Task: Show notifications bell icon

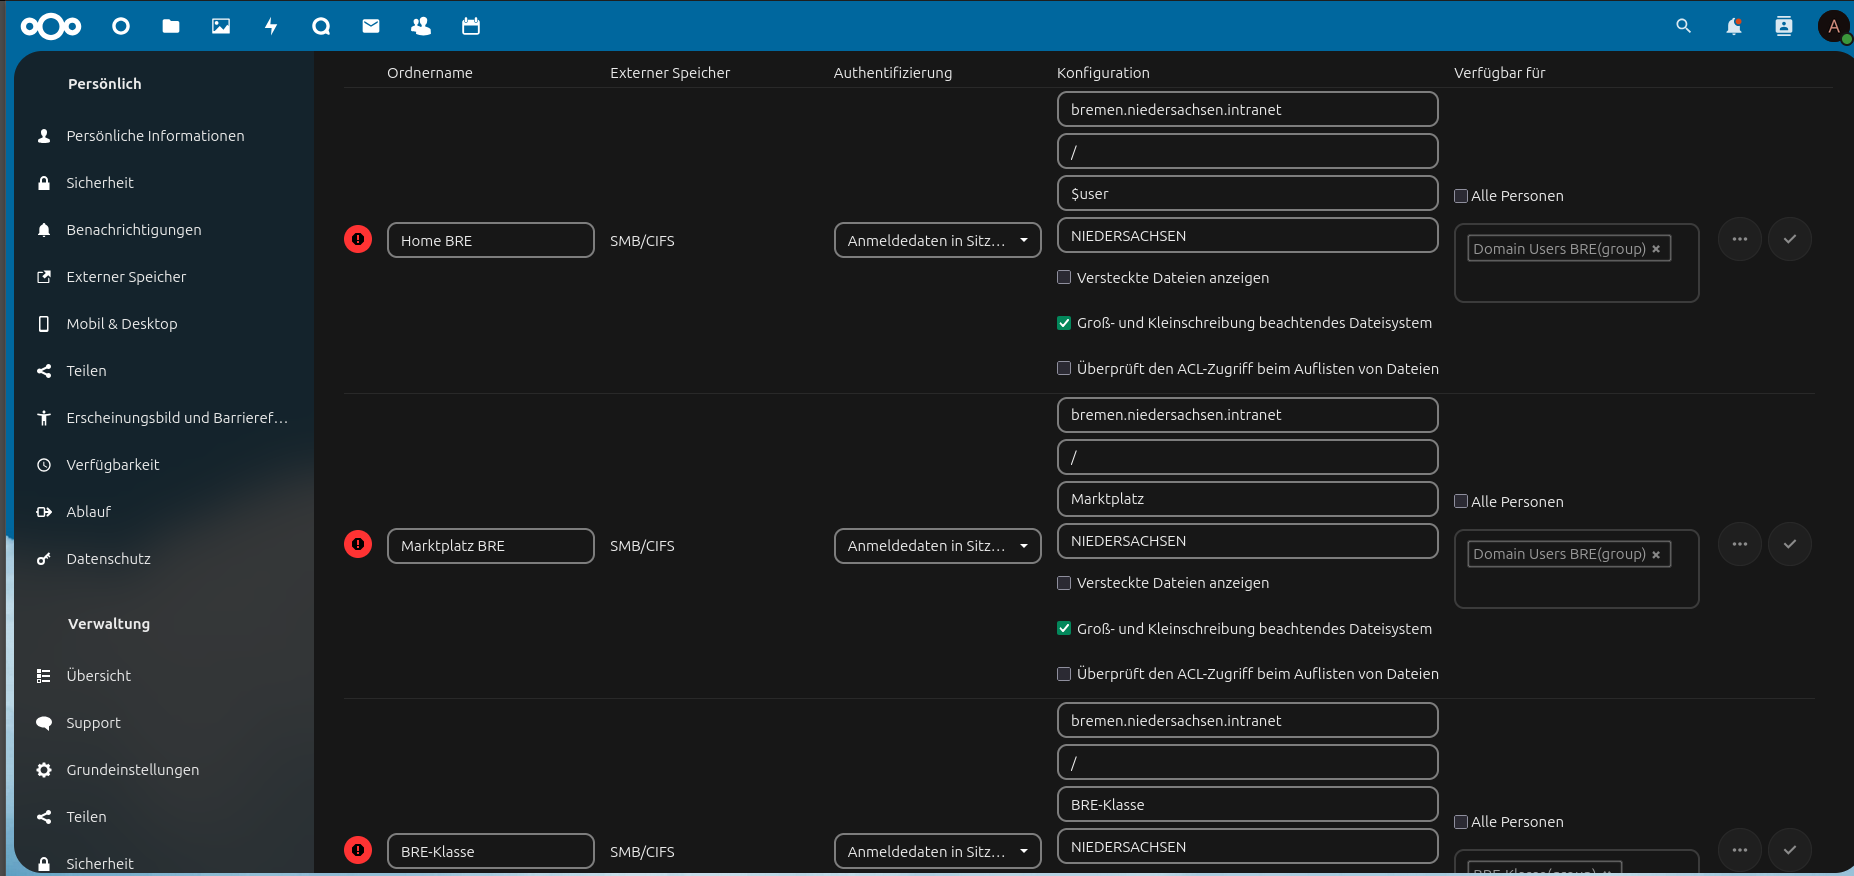Action: point(1733,26)
